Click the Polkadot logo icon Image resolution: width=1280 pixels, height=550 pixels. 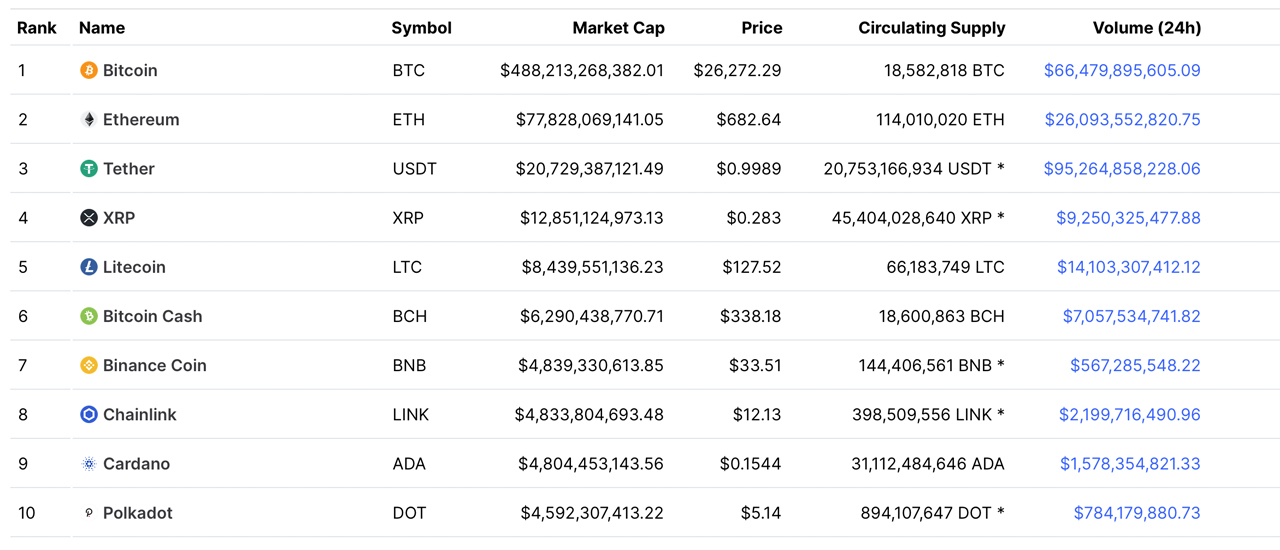click(x=89, y=513)
